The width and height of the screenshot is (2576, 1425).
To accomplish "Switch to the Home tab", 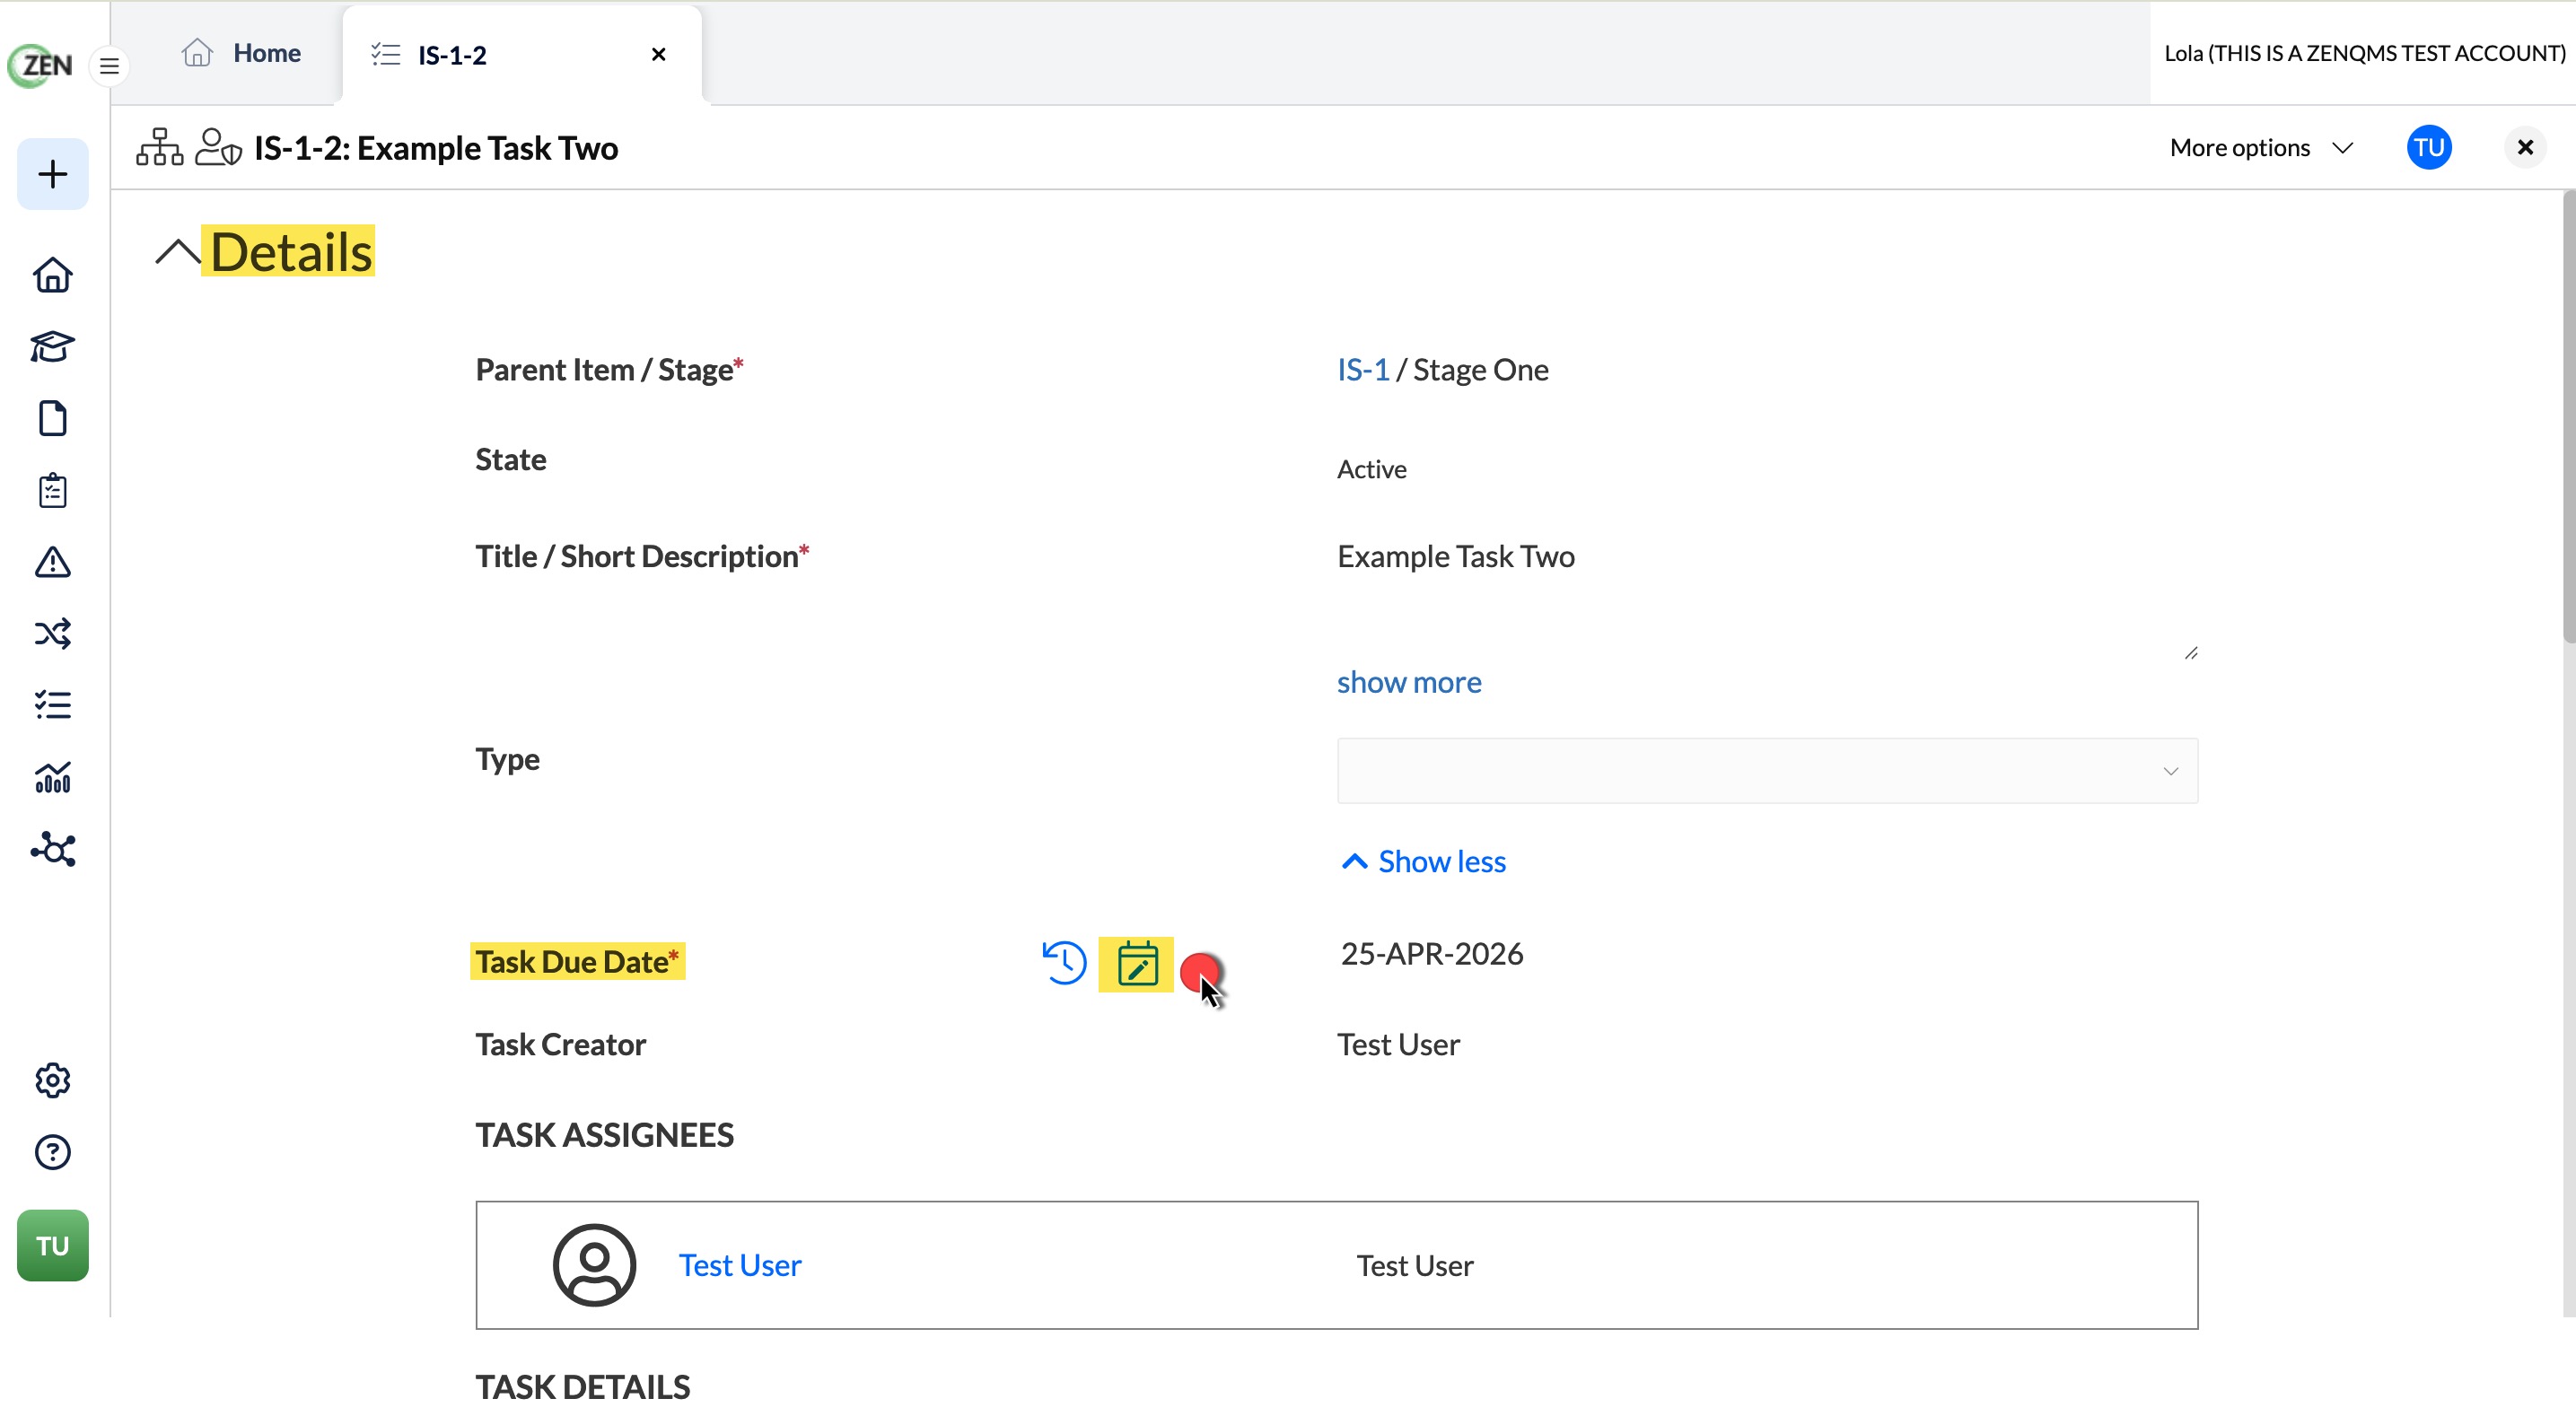I will [241, 53].
